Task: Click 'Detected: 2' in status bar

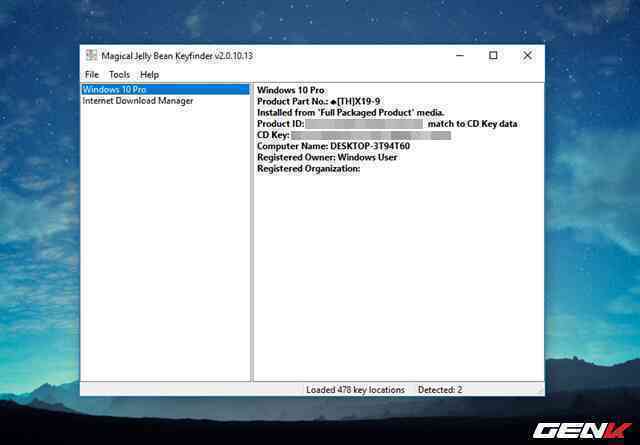Action: [440, 390]
